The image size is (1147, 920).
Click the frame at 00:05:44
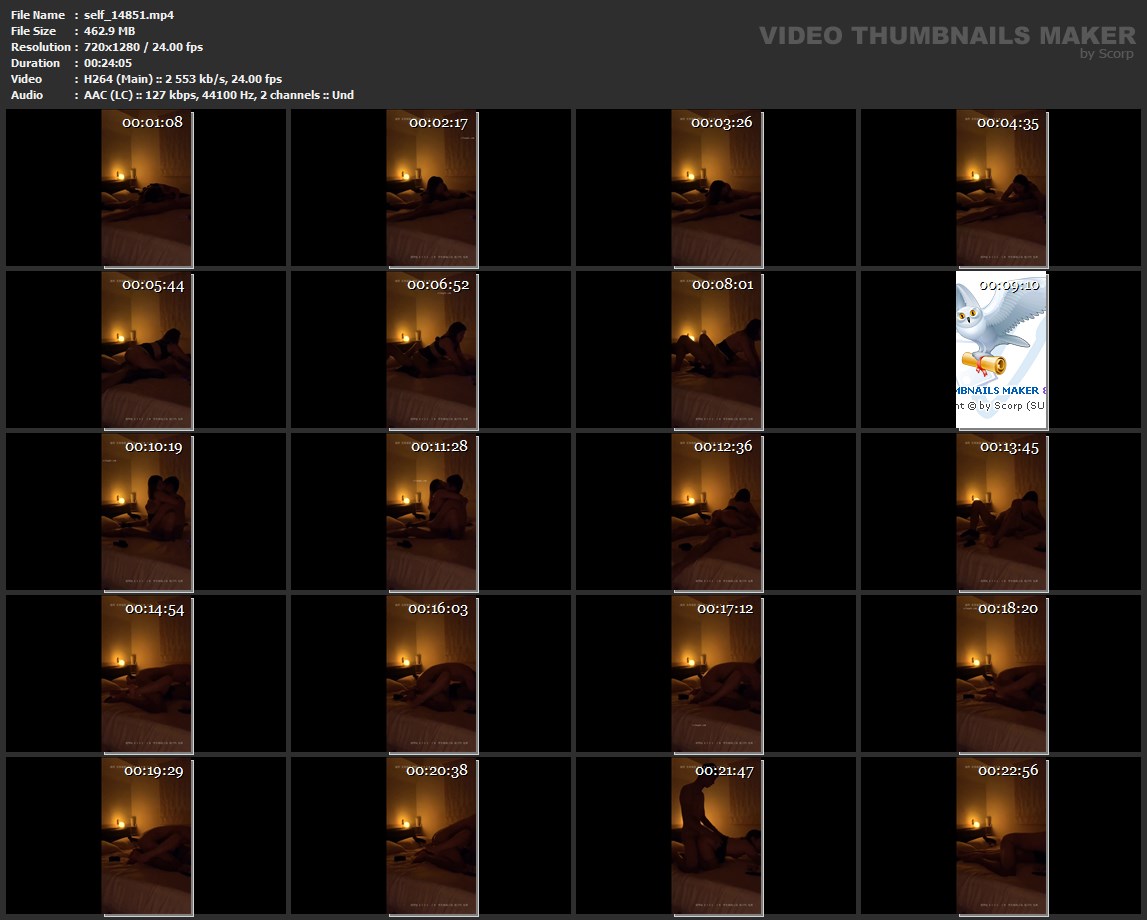pos(146,350)
